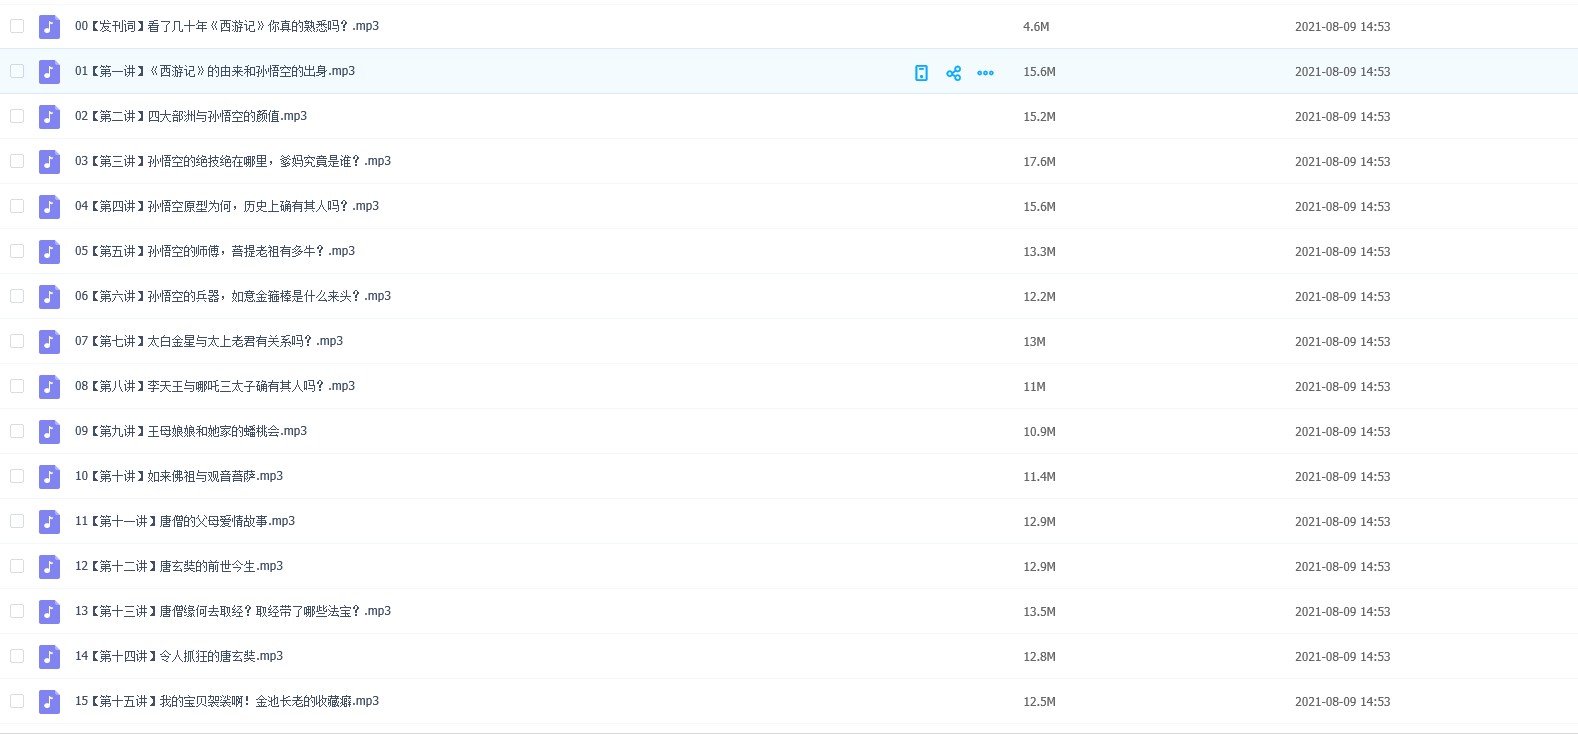
Task: Open the more options dots on file 01
Action: click(985, 73)
